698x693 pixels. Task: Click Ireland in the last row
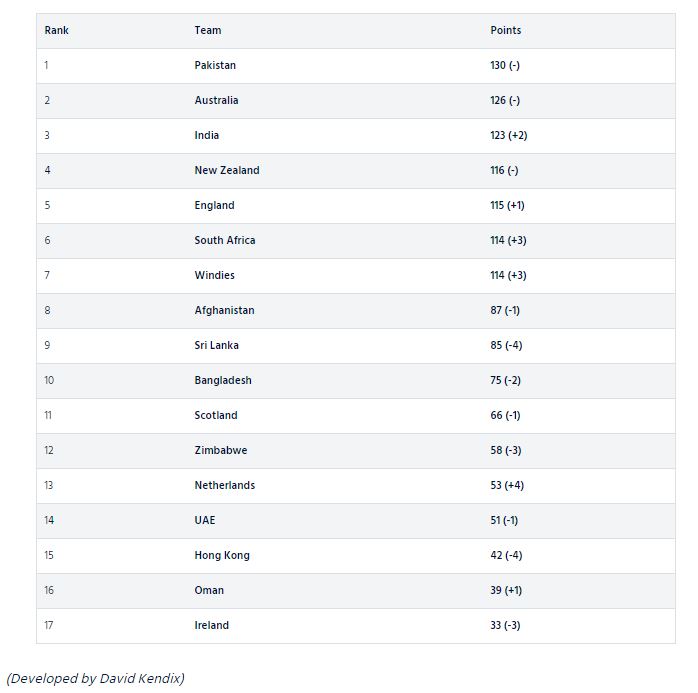click(x=212, y=625)
